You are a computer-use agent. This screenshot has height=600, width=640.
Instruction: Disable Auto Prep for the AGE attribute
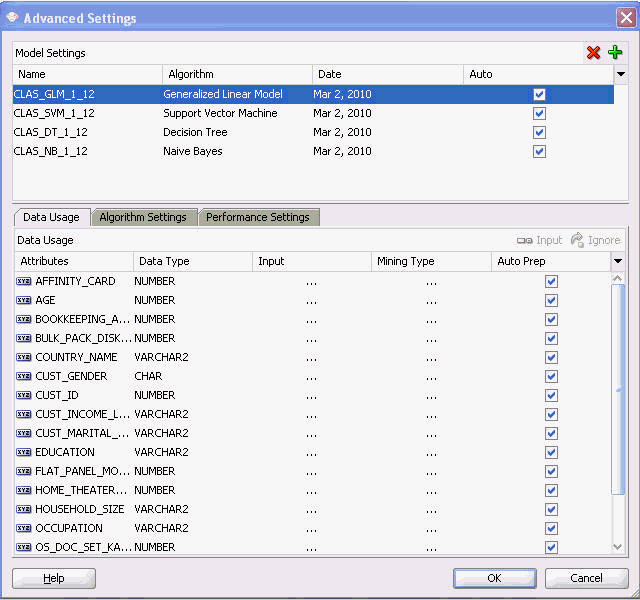coord(551,300)
